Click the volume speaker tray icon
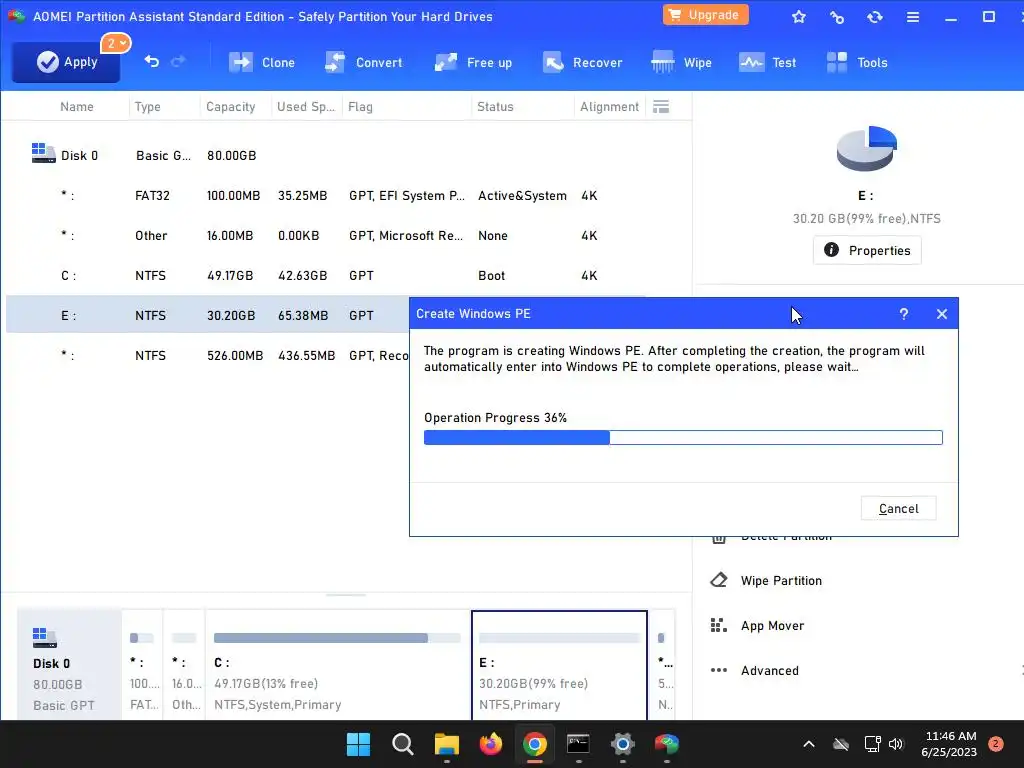 click(896, 744)
